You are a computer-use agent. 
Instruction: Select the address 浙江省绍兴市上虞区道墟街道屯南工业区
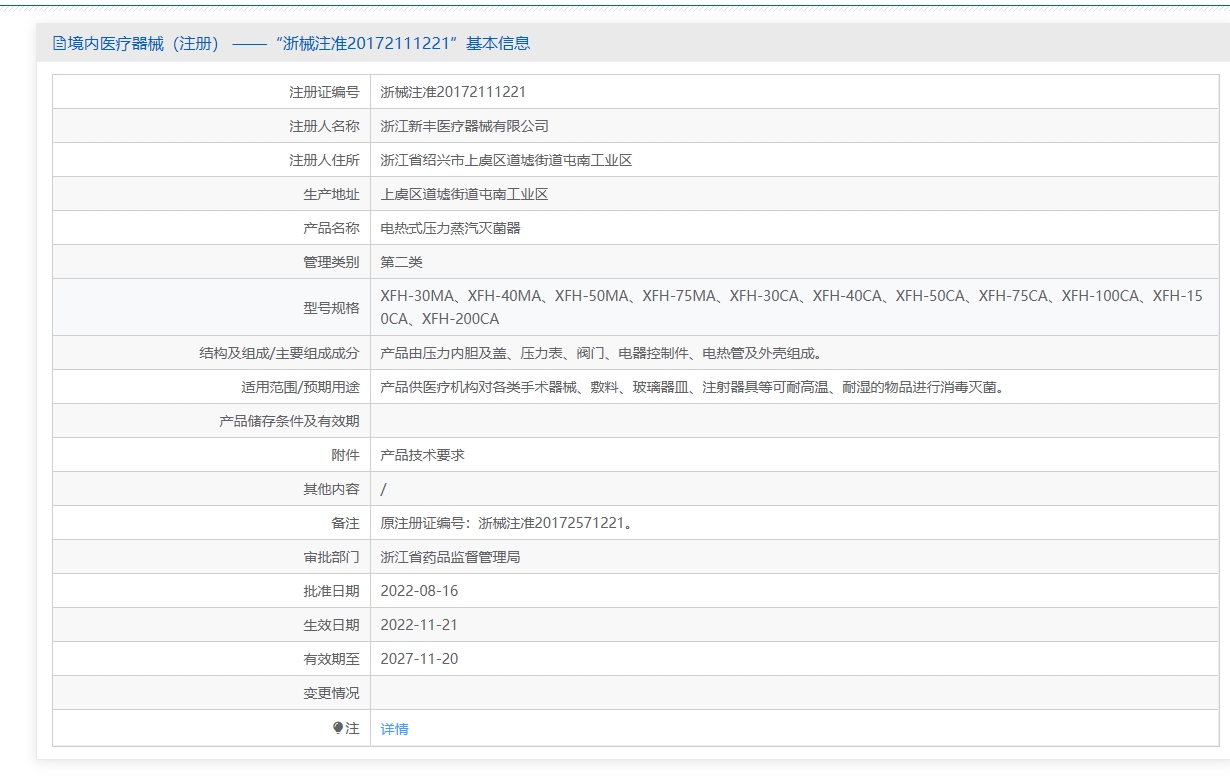click(x=506, y=160)
